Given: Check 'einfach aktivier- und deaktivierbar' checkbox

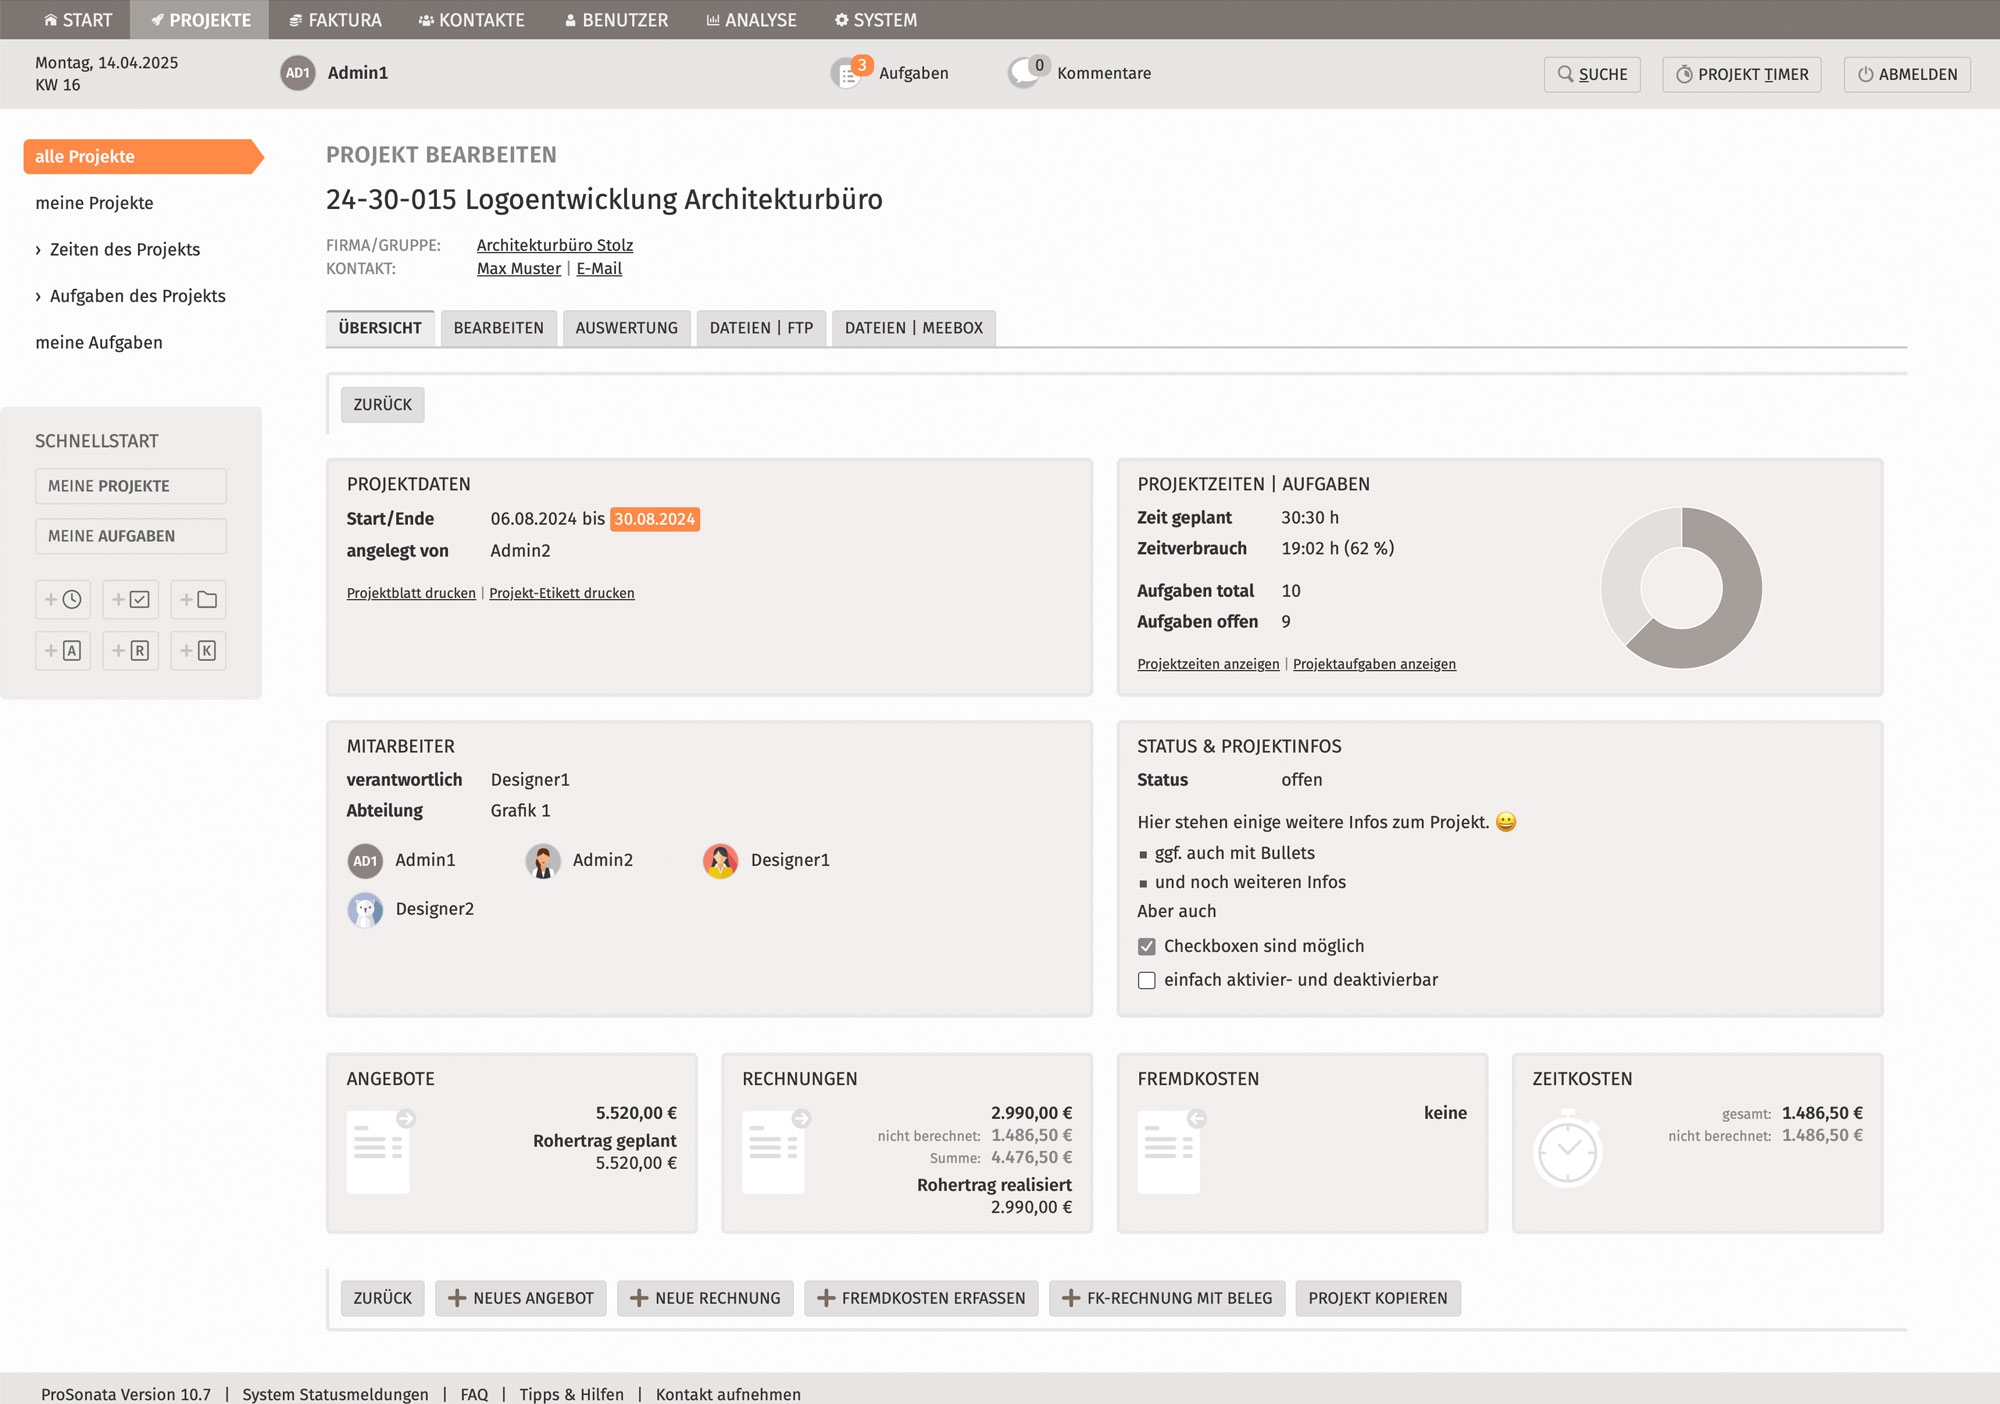Looking at the screenshot, I should click(x=1147, y=980).
